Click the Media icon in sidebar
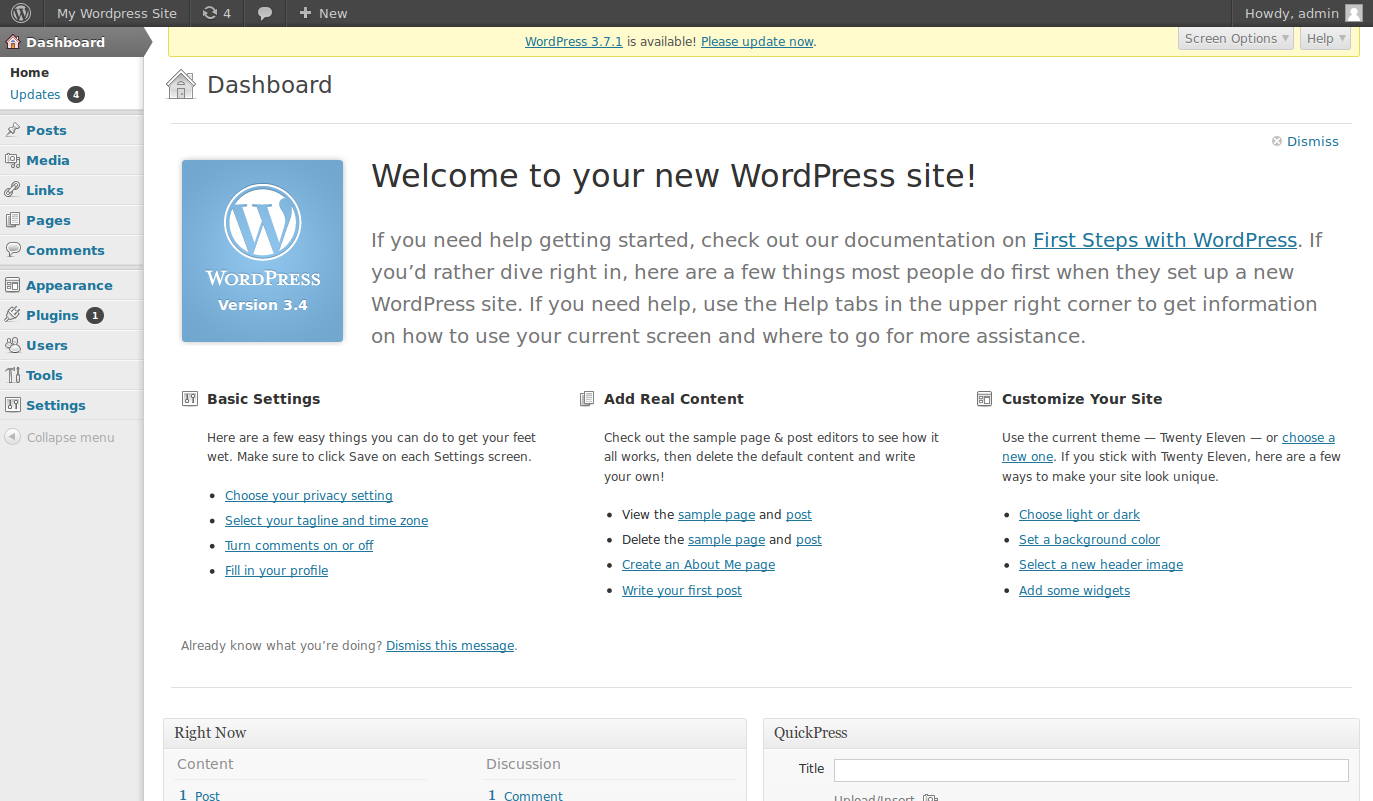 pyautogui.click(x=13, y=160)
